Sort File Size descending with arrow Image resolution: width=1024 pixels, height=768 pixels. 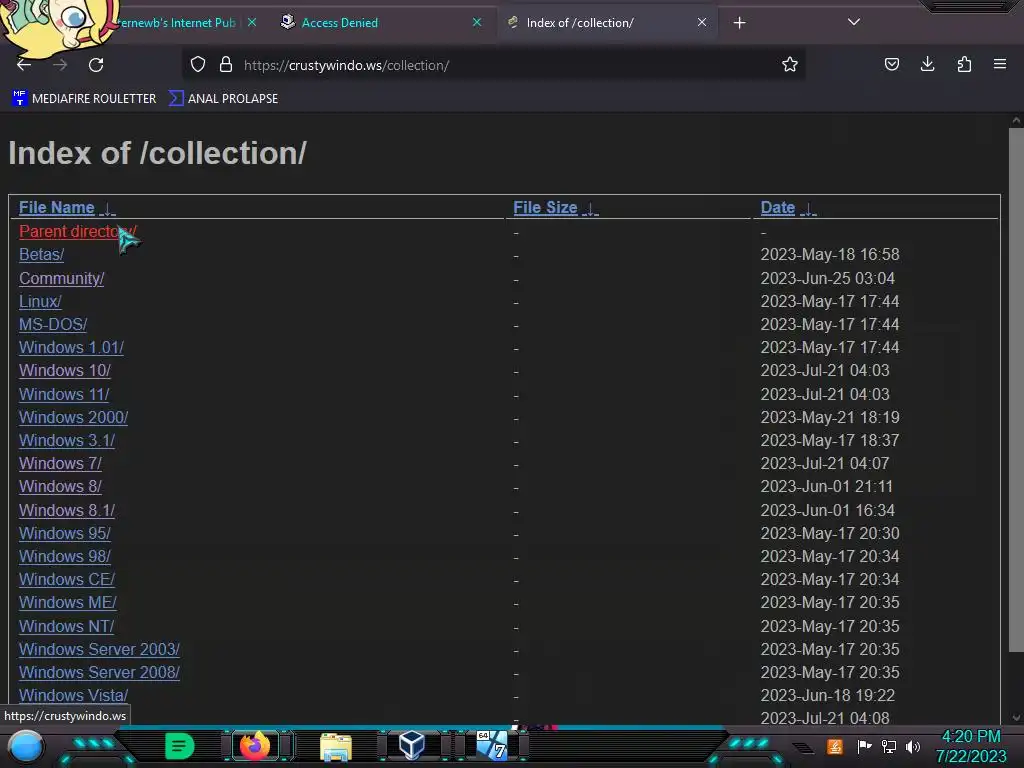[x=590, y=209]
